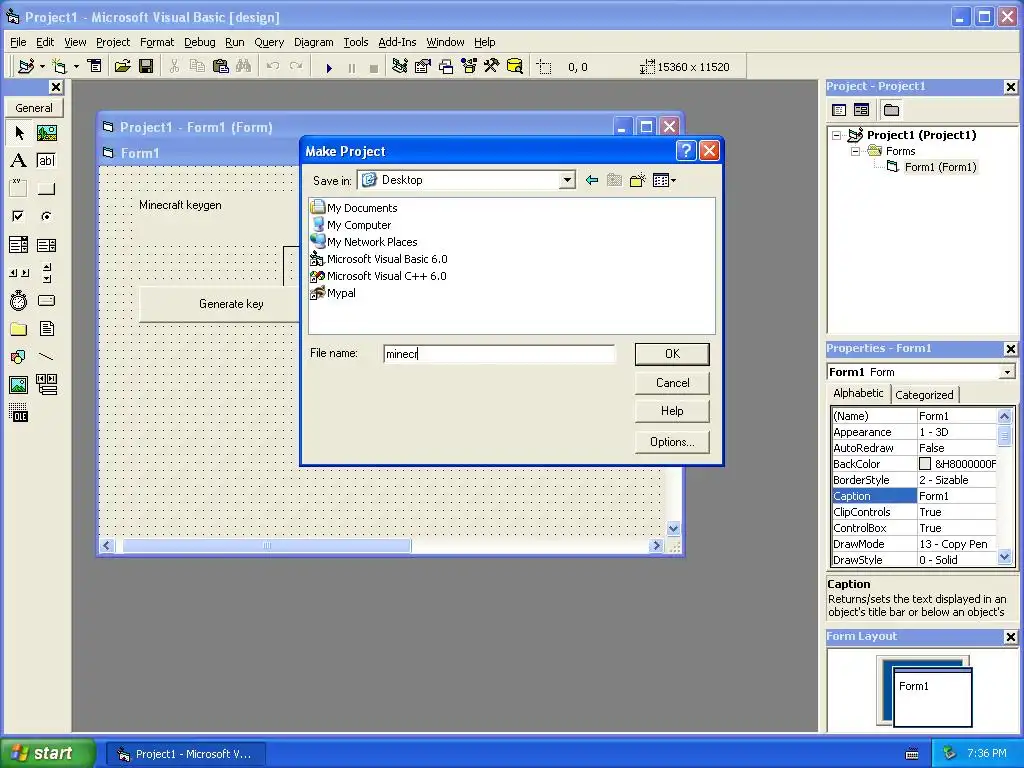Select the OptionButton tool in toolbox

point(46,216)
